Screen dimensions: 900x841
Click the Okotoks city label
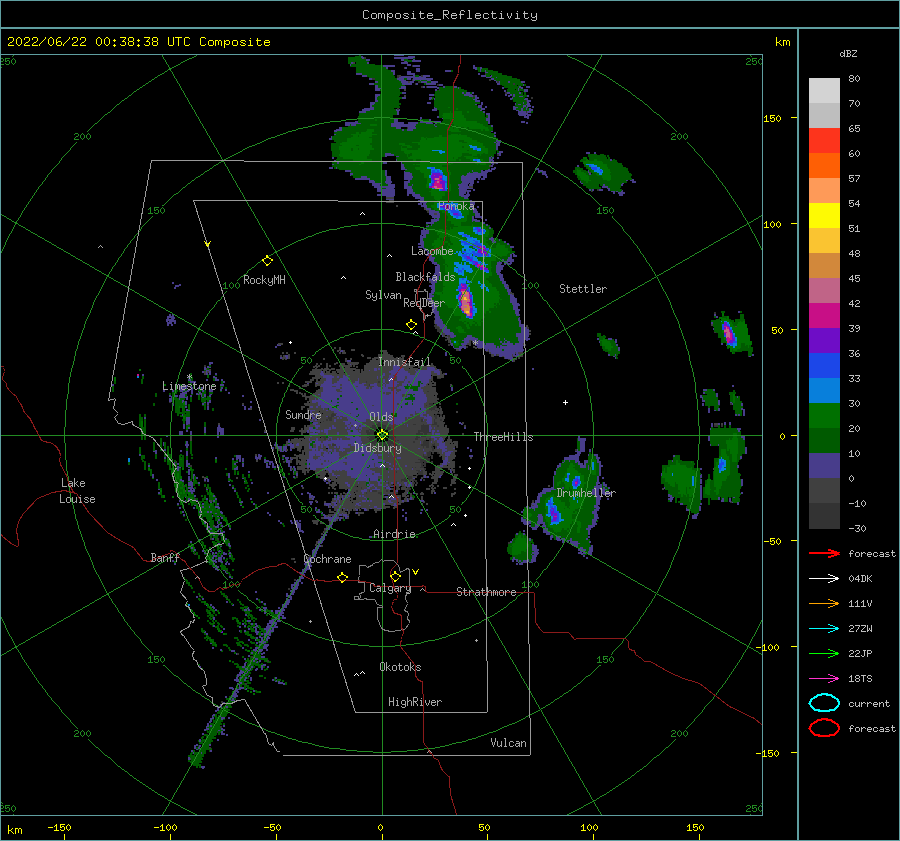coord(400,667)
